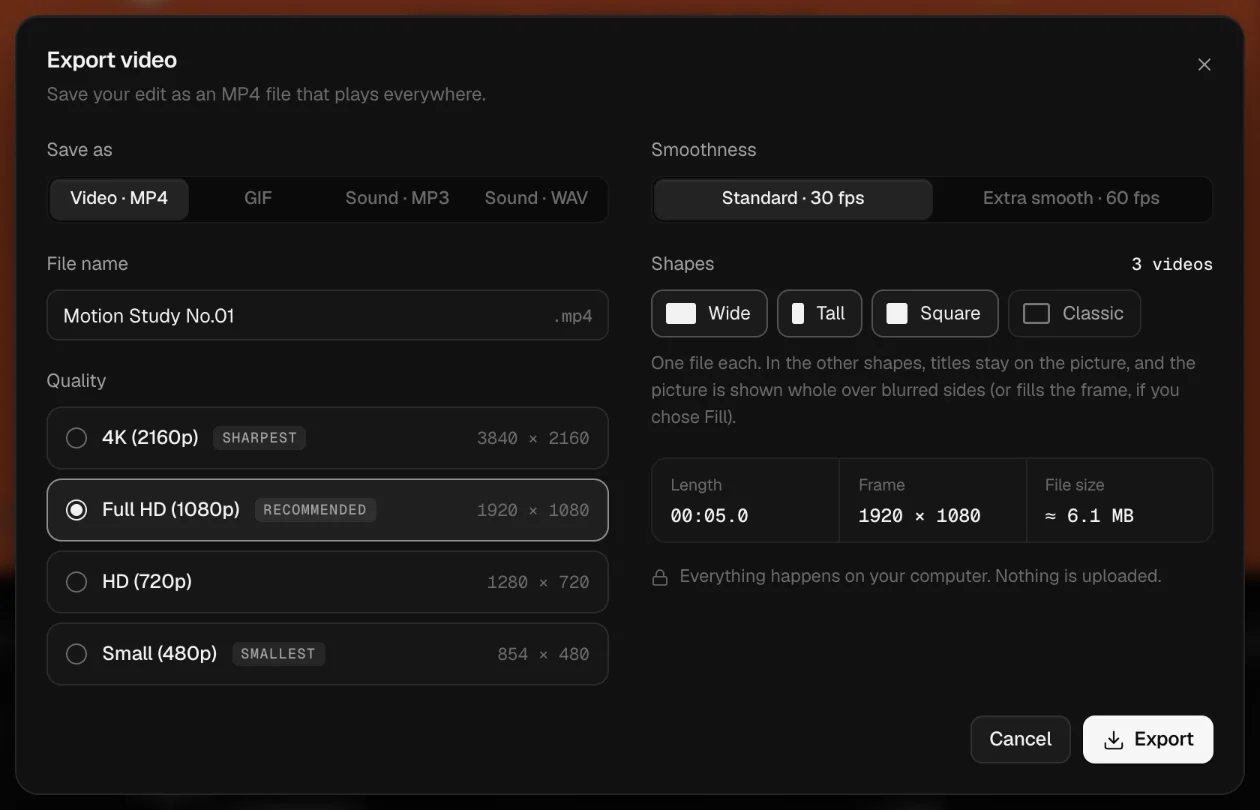Click the Cancel button
The width and height of the screenshot is (1260, 810).
[x=1020, y=739]
